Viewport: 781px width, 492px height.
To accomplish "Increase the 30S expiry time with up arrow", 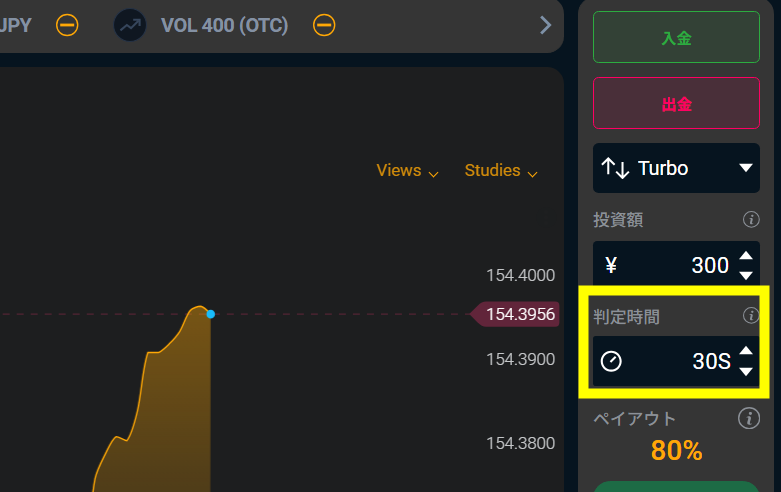I will 746,351.
